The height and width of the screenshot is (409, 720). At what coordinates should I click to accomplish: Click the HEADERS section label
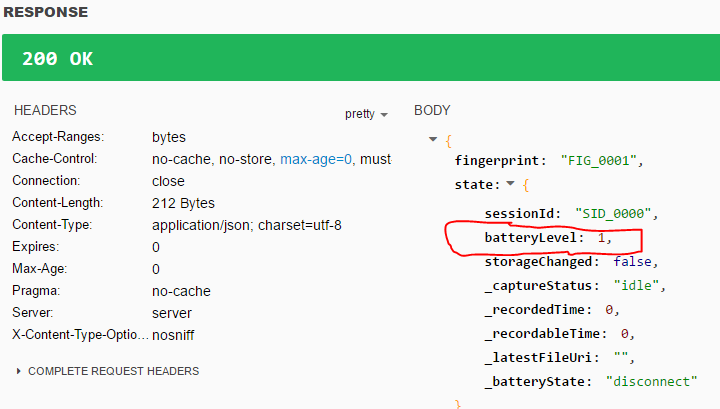click(x=45, y=111)
